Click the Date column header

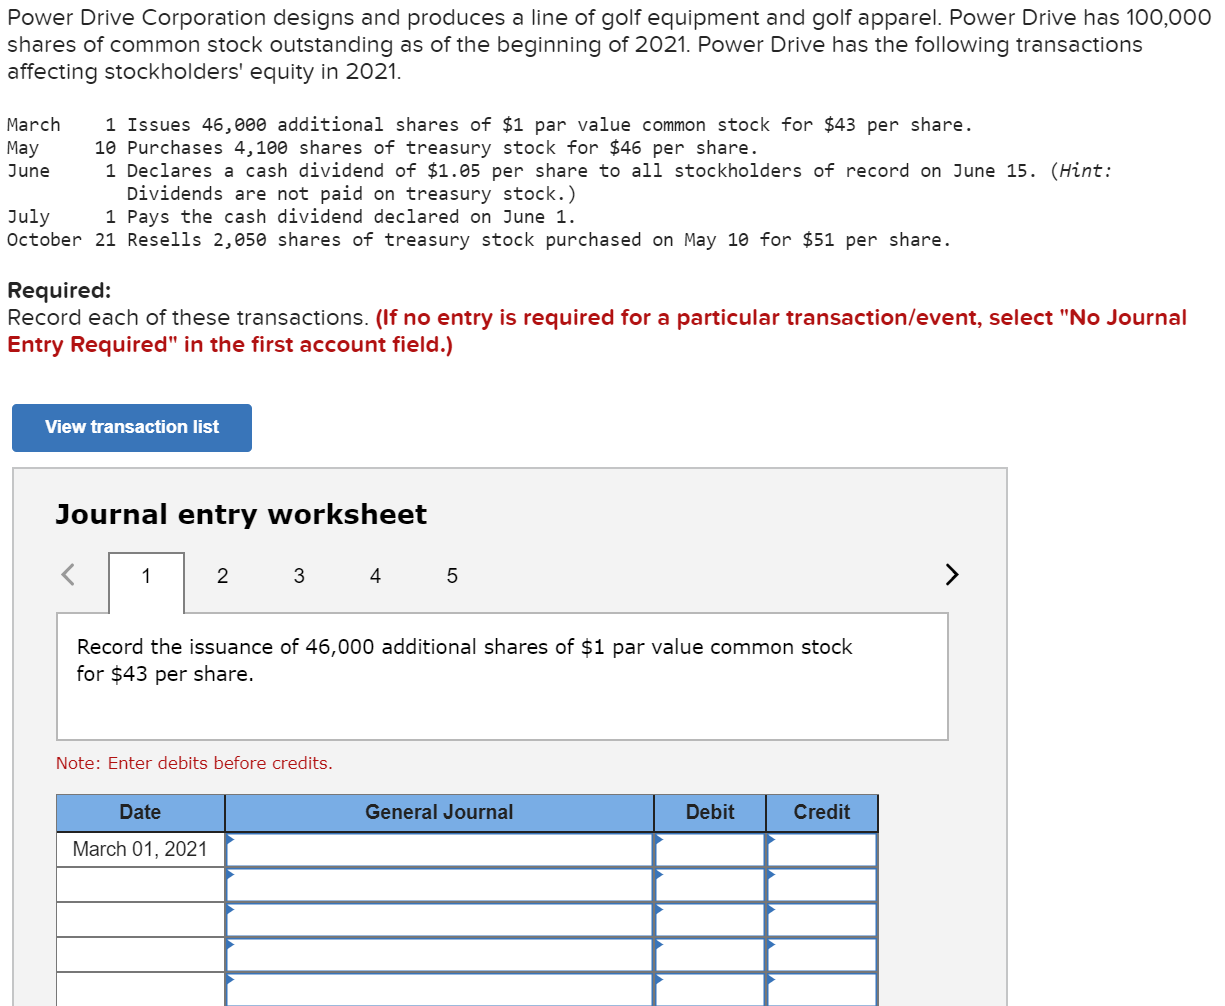tap(140, 813)
